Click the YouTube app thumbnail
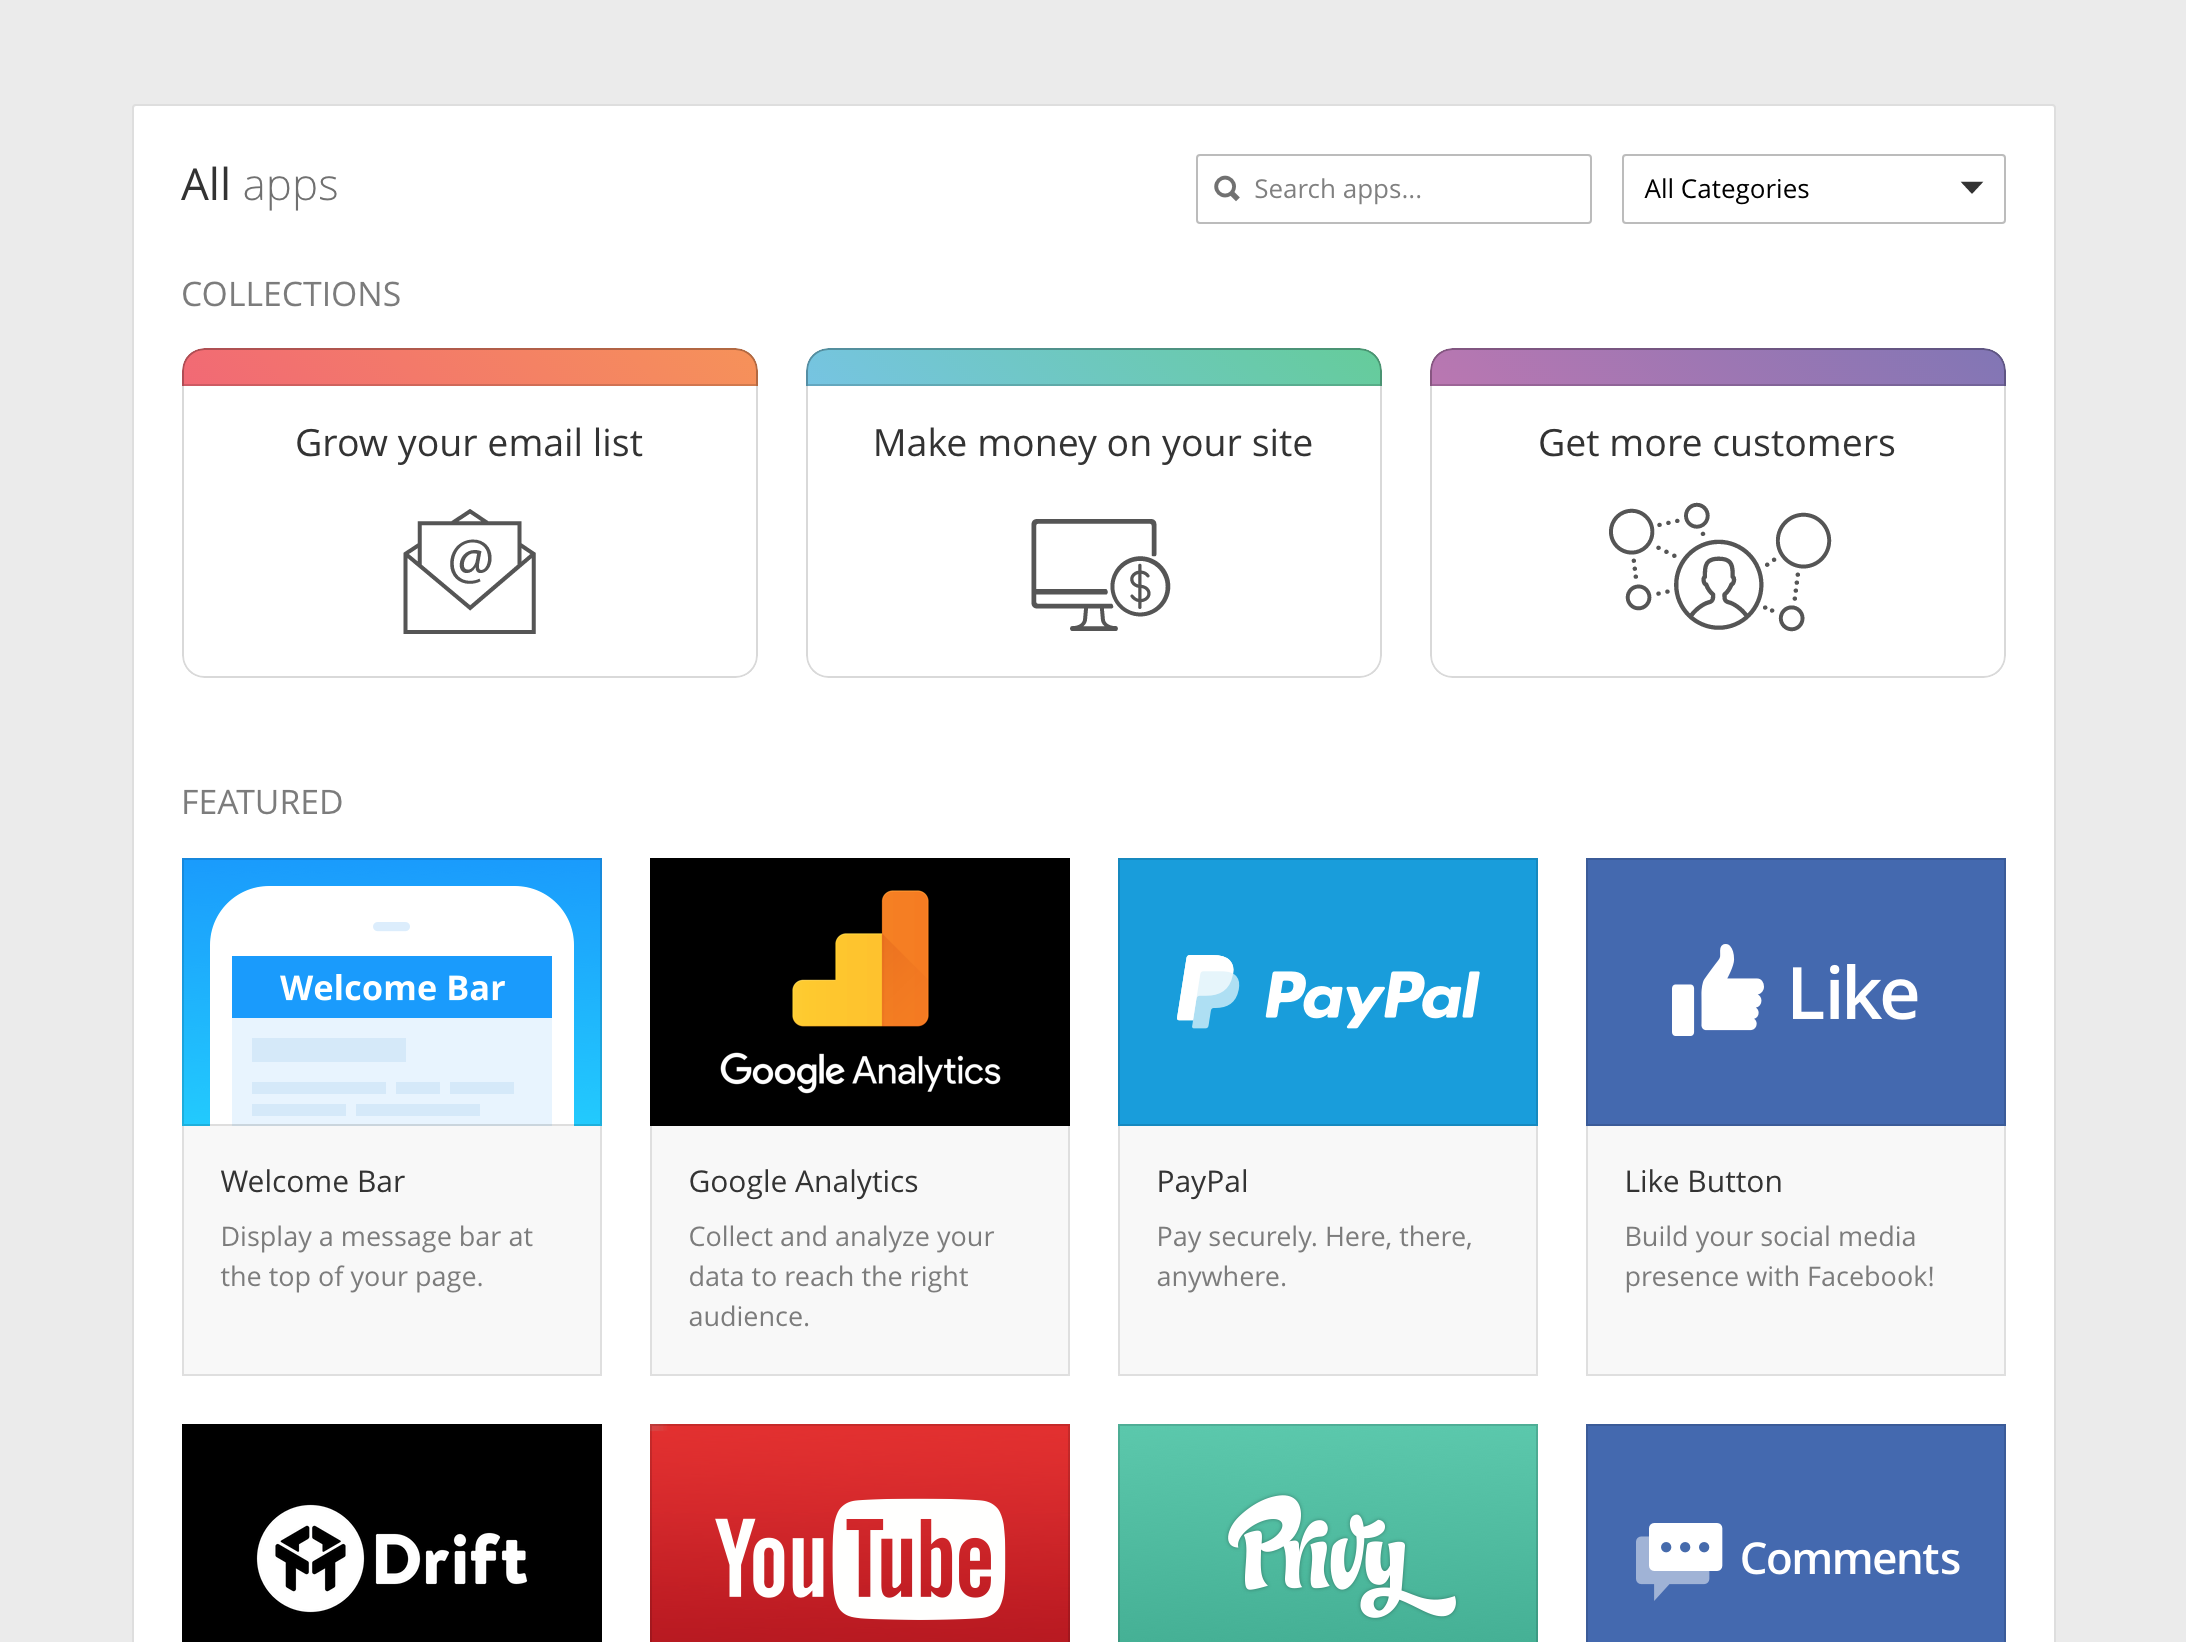Screen dimensions: 2186x1642 pyautogui.click(x=860, y=1533)
